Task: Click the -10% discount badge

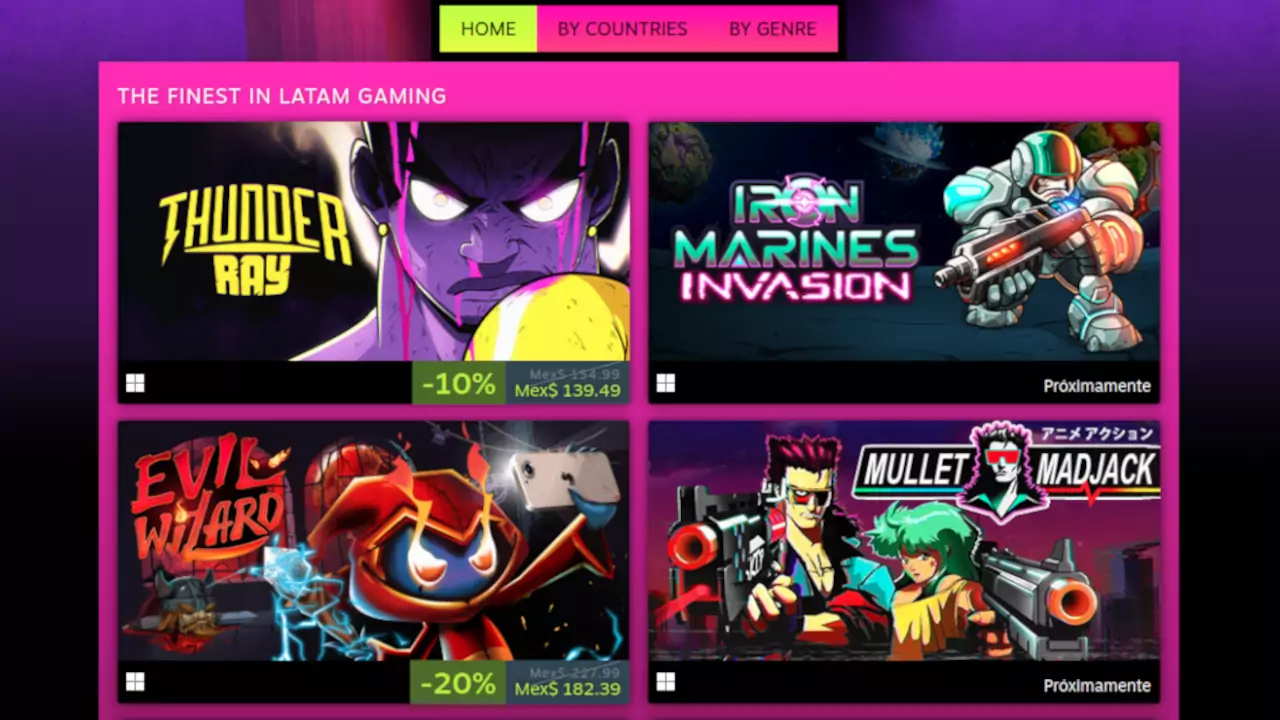Action: (x=459, y=383)
